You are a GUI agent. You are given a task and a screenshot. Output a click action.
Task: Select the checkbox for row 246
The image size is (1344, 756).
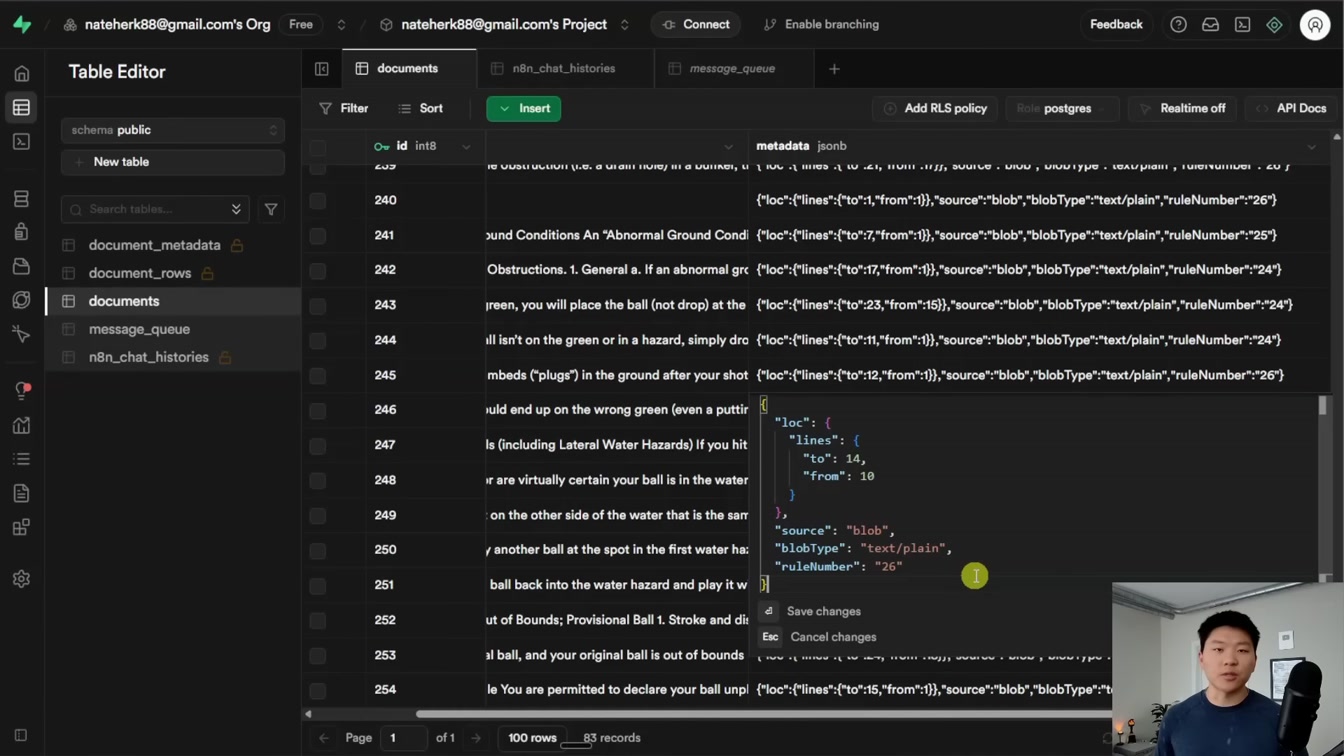(x=318, y=410)
